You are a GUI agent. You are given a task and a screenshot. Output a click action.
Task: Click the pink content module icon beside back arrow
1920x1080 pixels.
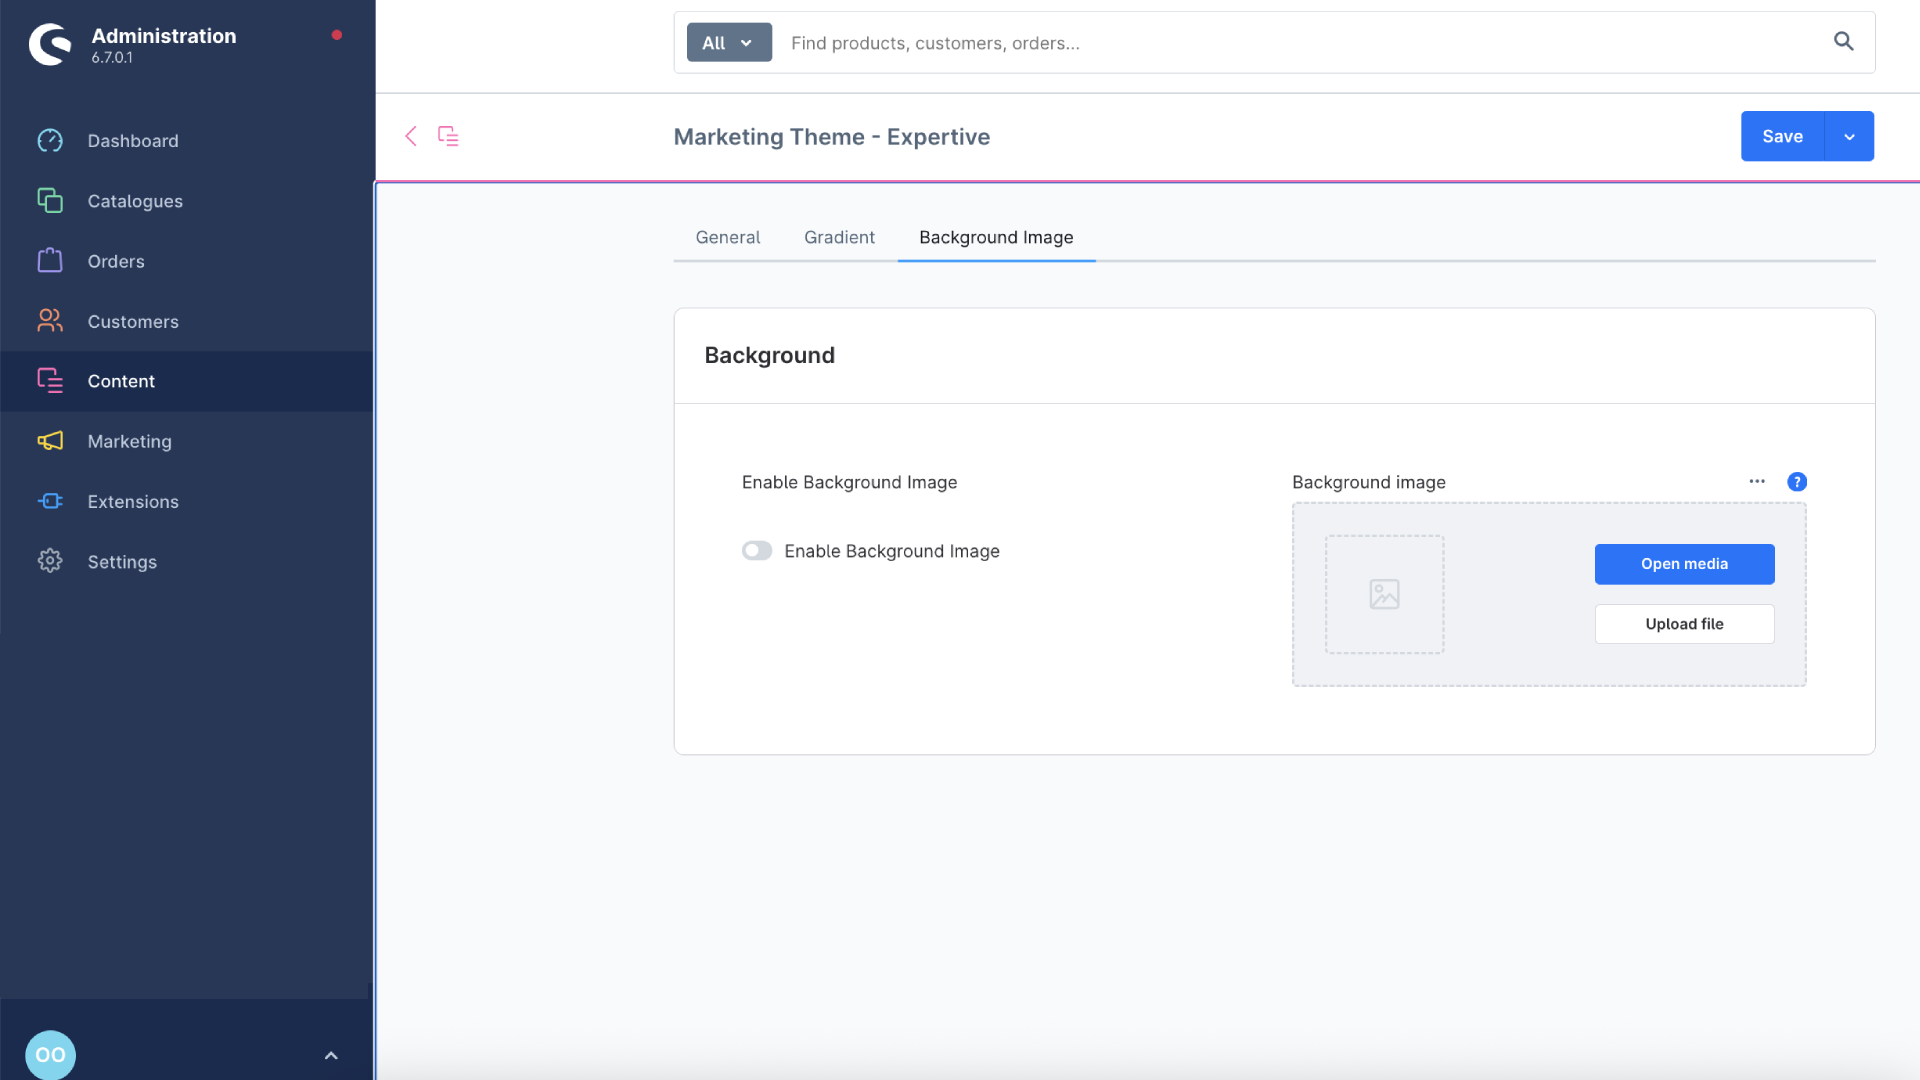tap(448, 136)
